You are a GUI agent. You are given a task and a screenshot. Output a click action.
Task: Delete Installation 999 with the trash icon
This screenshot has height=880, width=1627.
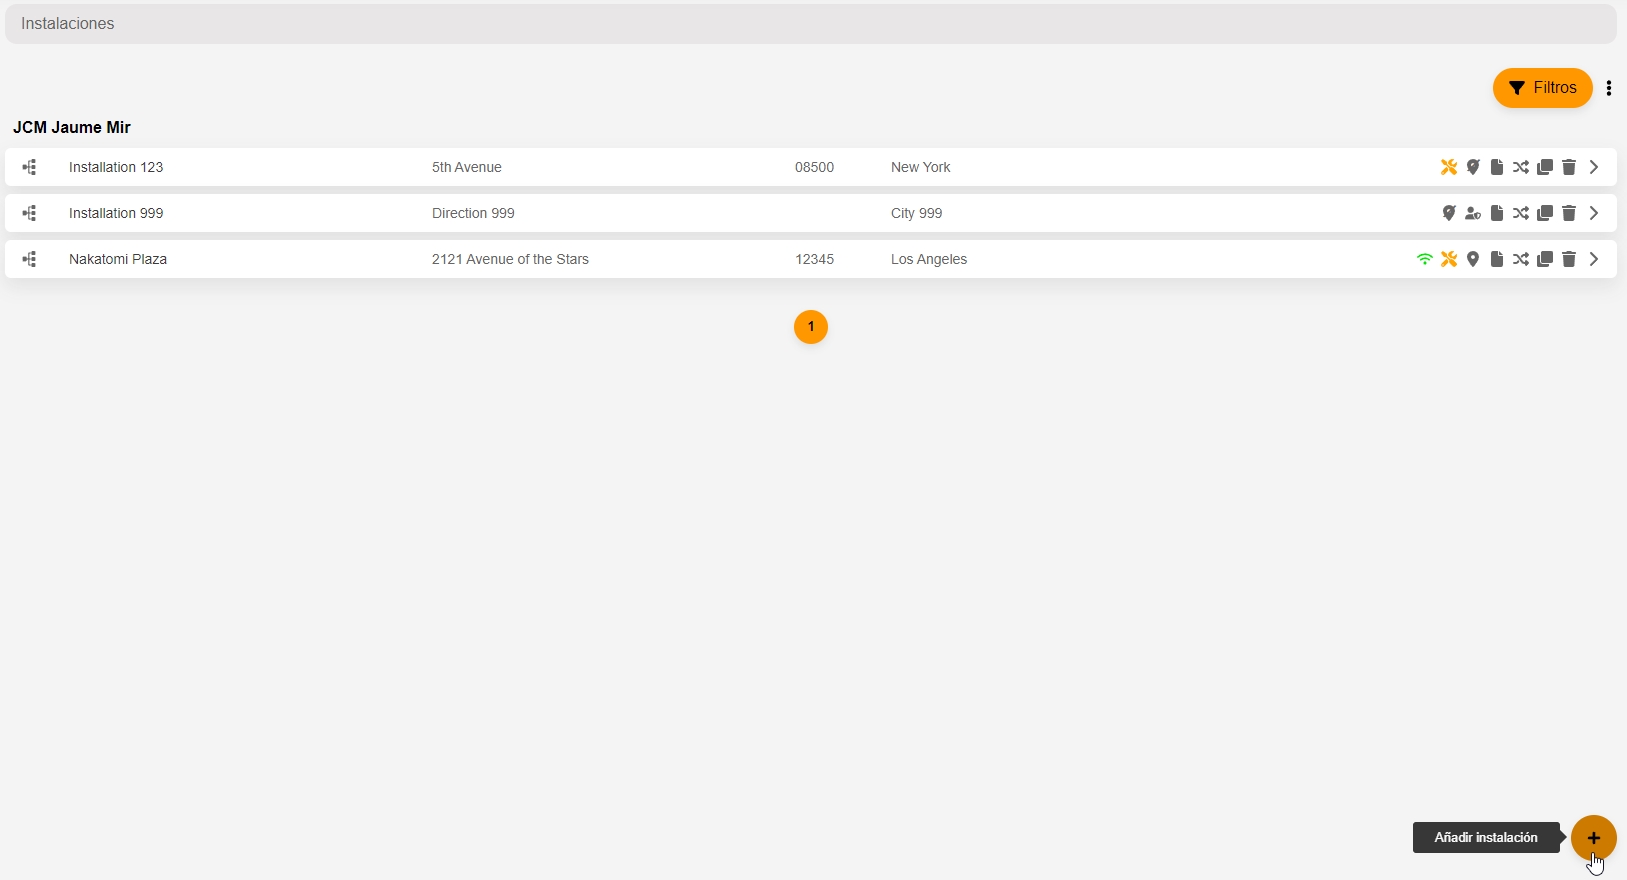1569,213
